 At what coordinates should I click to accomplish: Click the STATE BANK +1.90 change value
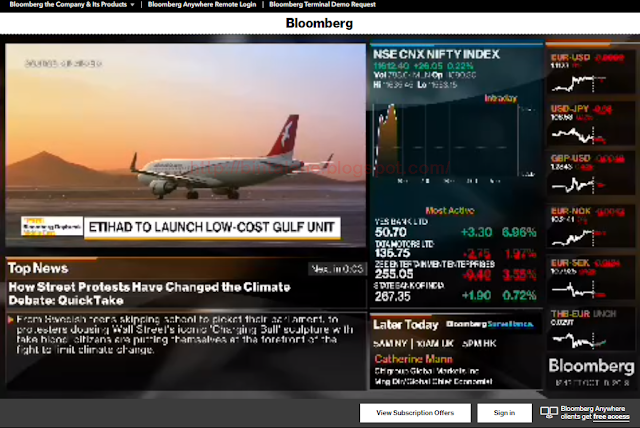click(x=476, y=295)
